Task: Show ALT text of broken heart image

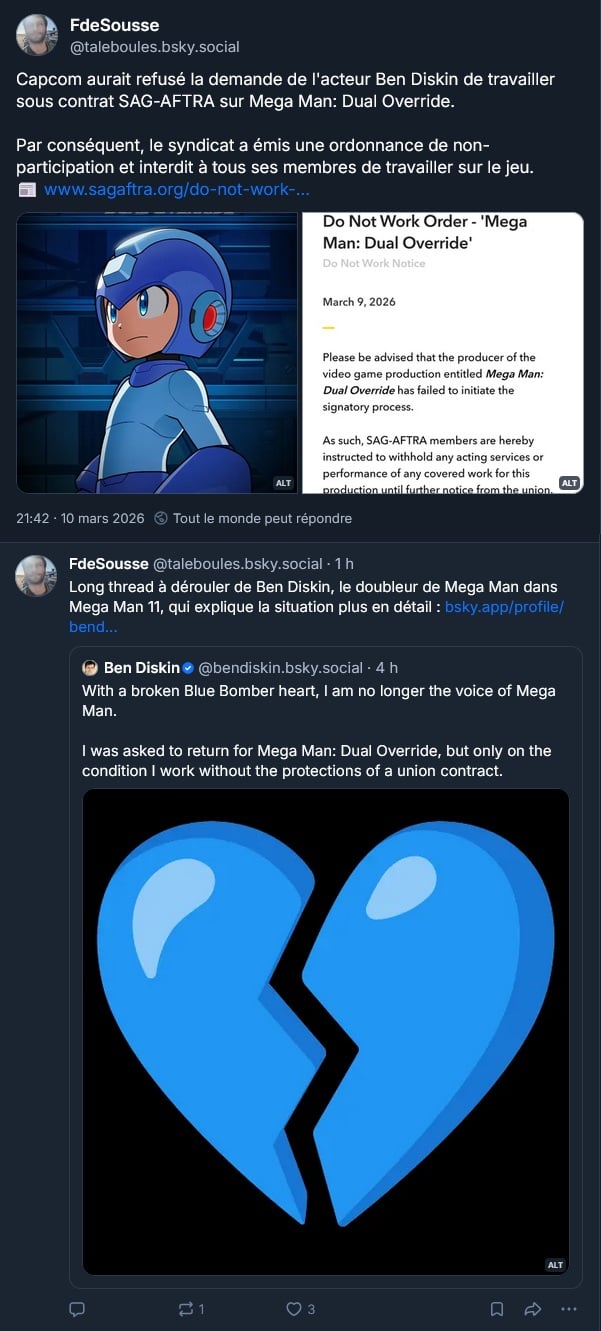Action: click(555, 1265)
